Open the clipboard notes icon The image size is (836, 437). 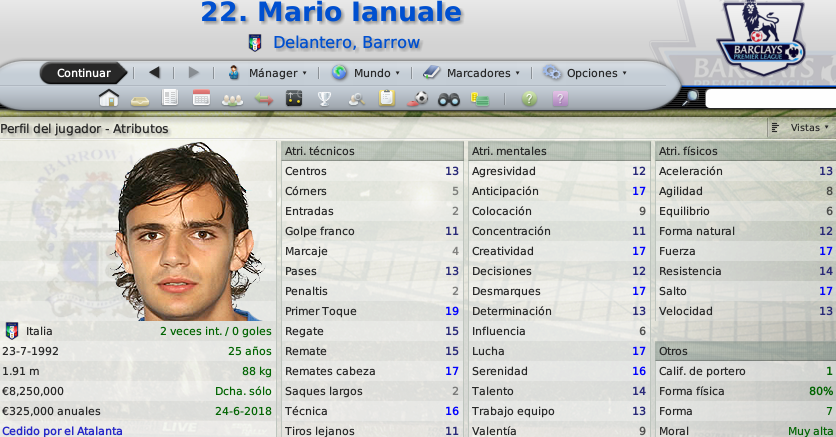[x=387, y=99]
